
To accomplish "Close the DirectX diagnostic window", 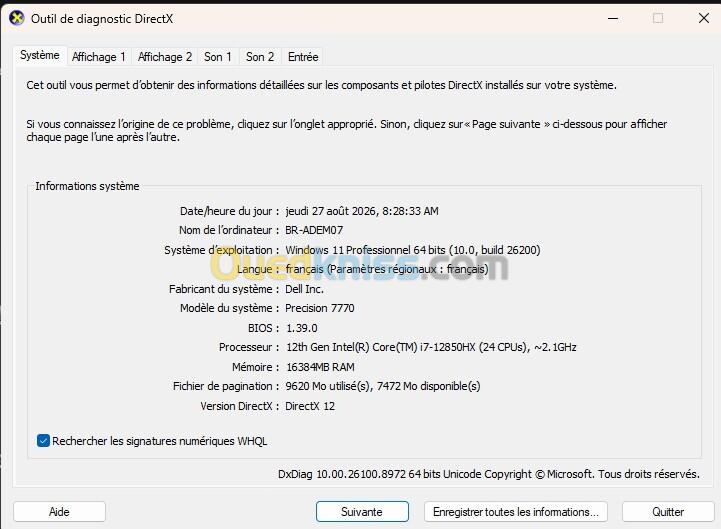I will [x=704, y=18].
